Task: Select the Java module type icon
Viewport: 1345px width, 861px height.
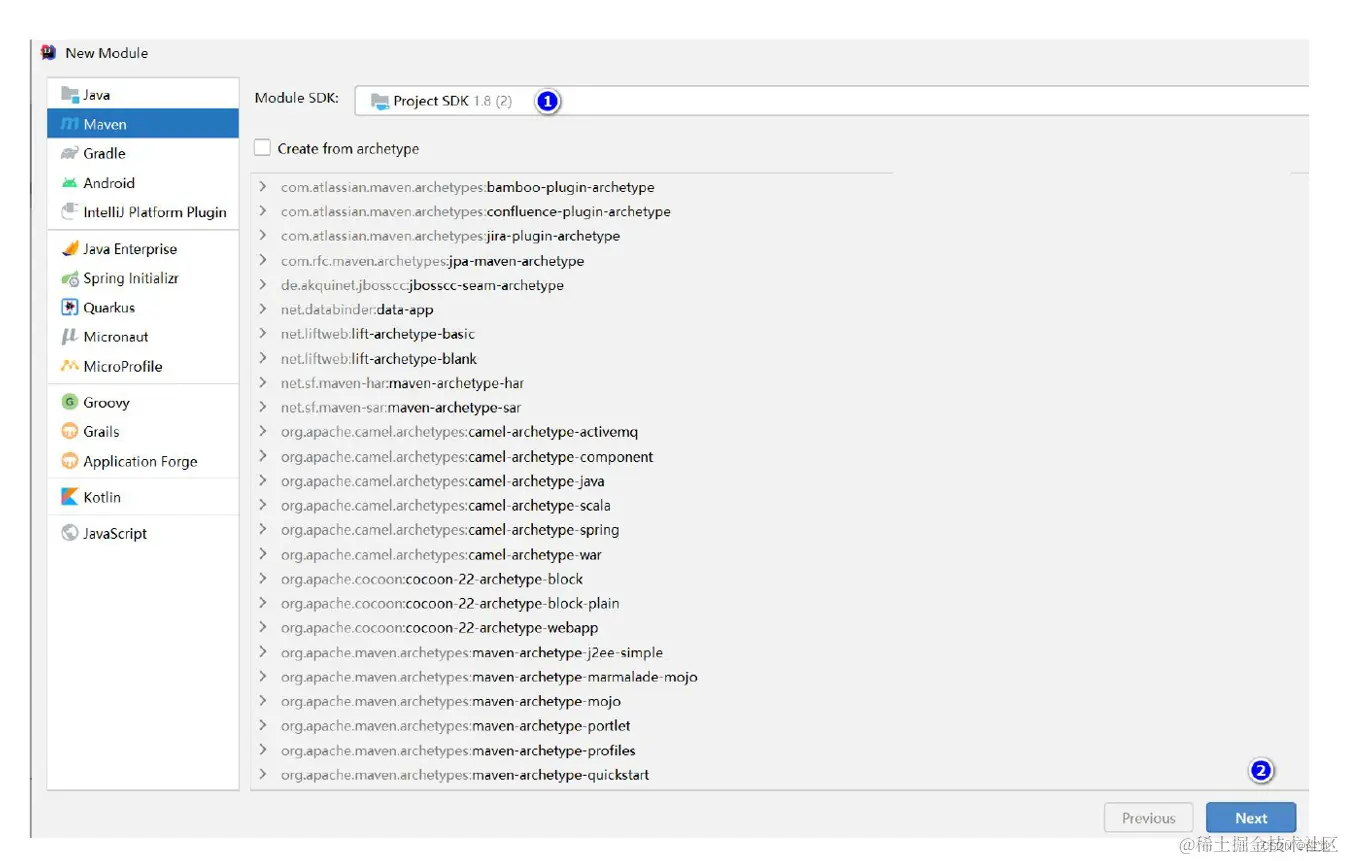Action: click(x=70, y=95)
